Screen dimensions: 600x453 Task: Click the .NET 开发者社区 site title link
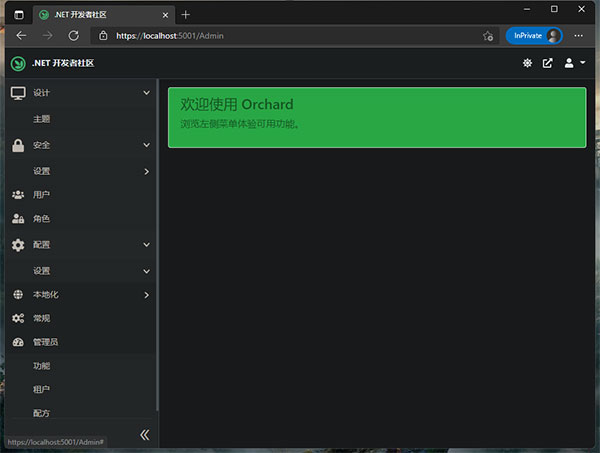coord(63,63)
